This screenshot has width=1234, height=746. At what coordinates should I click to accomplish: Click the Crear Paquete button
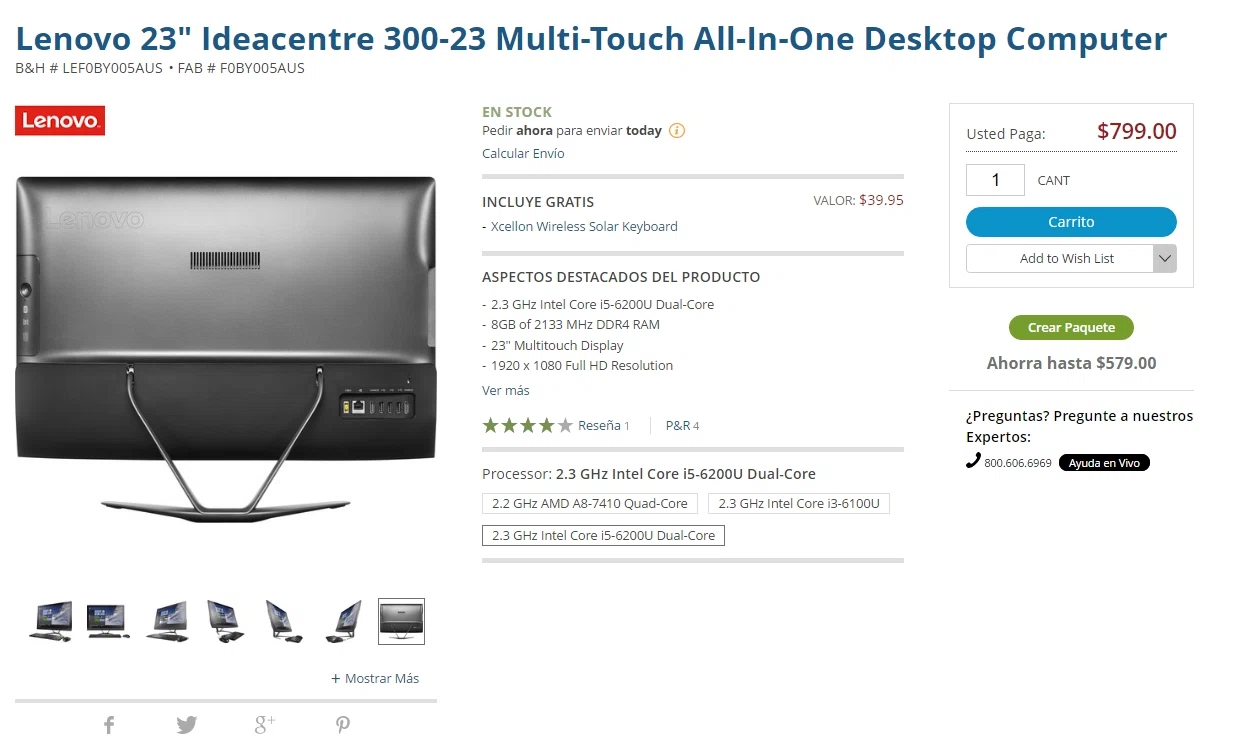click(x=1071, y=328)
